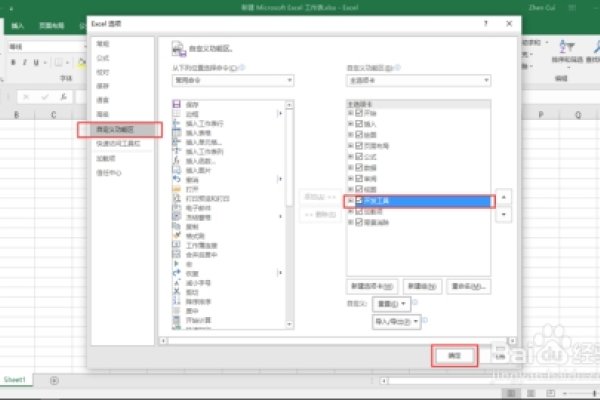
Task: Expand the 视图 tab tree node
Action: [350, 189]
